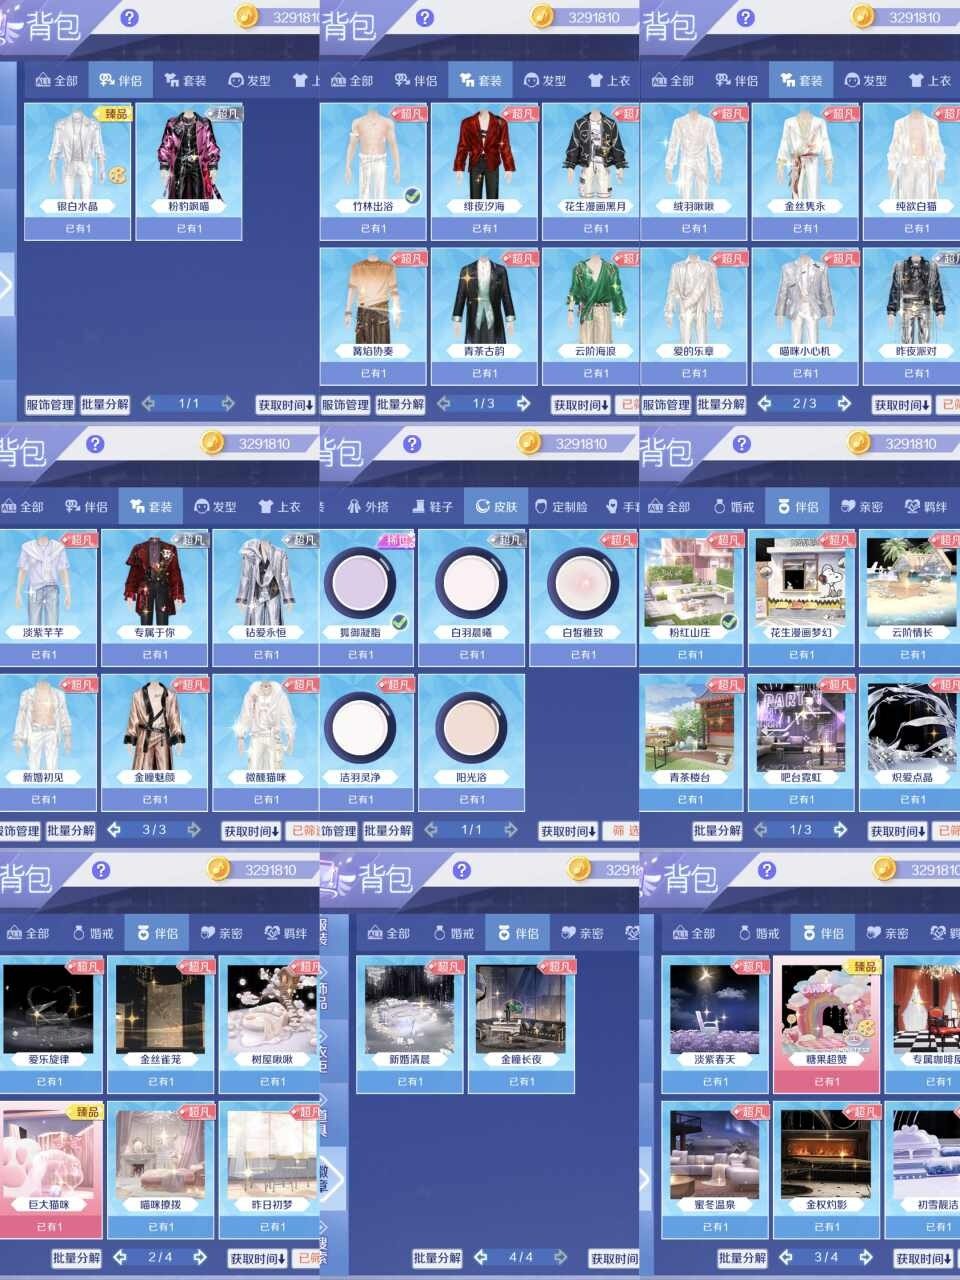This screenshot has width=960, height=1280.
Task: Open 获取时间 sort dropdown beside 2/4 pager
Action: click(258, 1258)
